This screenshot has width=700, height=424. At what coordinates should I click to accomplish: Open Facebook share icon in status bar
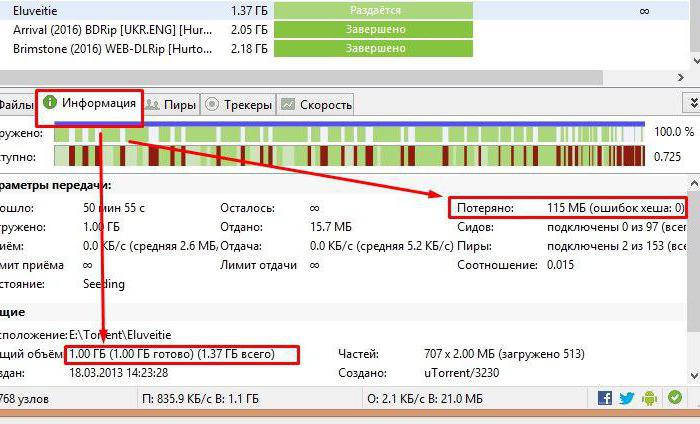click(x=605, y=398)
